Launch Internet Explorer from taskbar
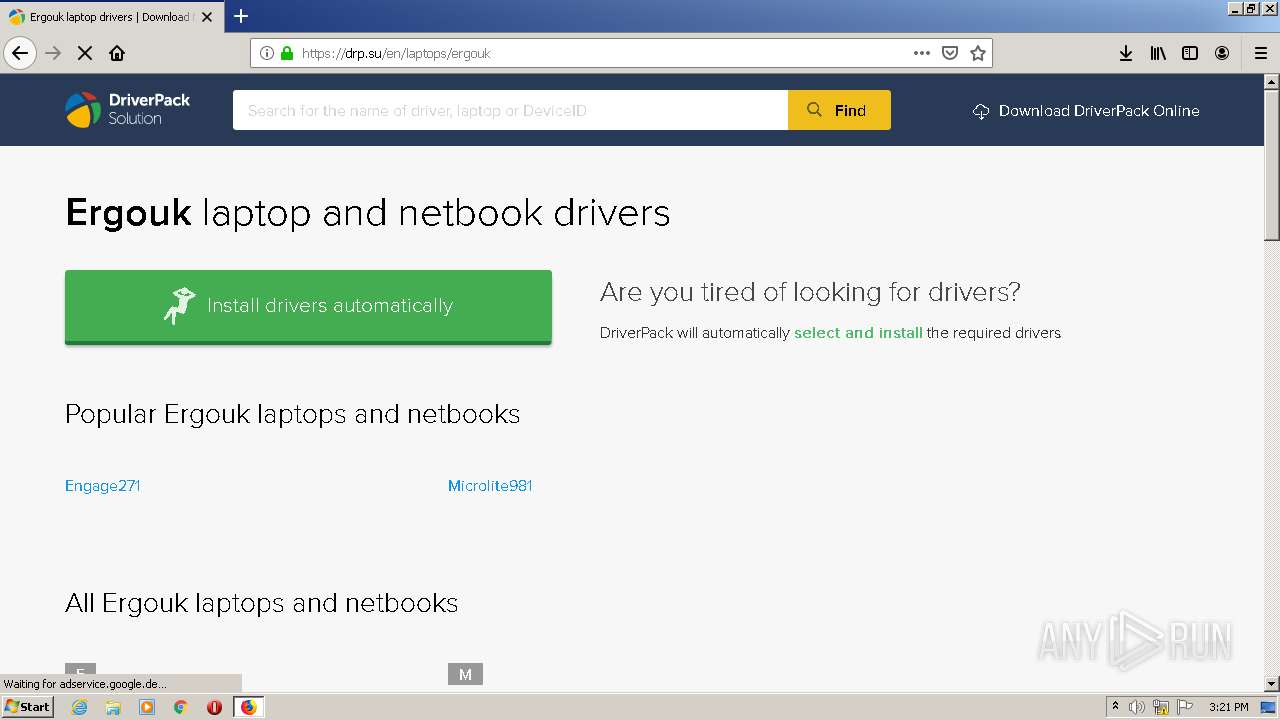Screen dimensions: 1280x720 (x=80, y=707)
